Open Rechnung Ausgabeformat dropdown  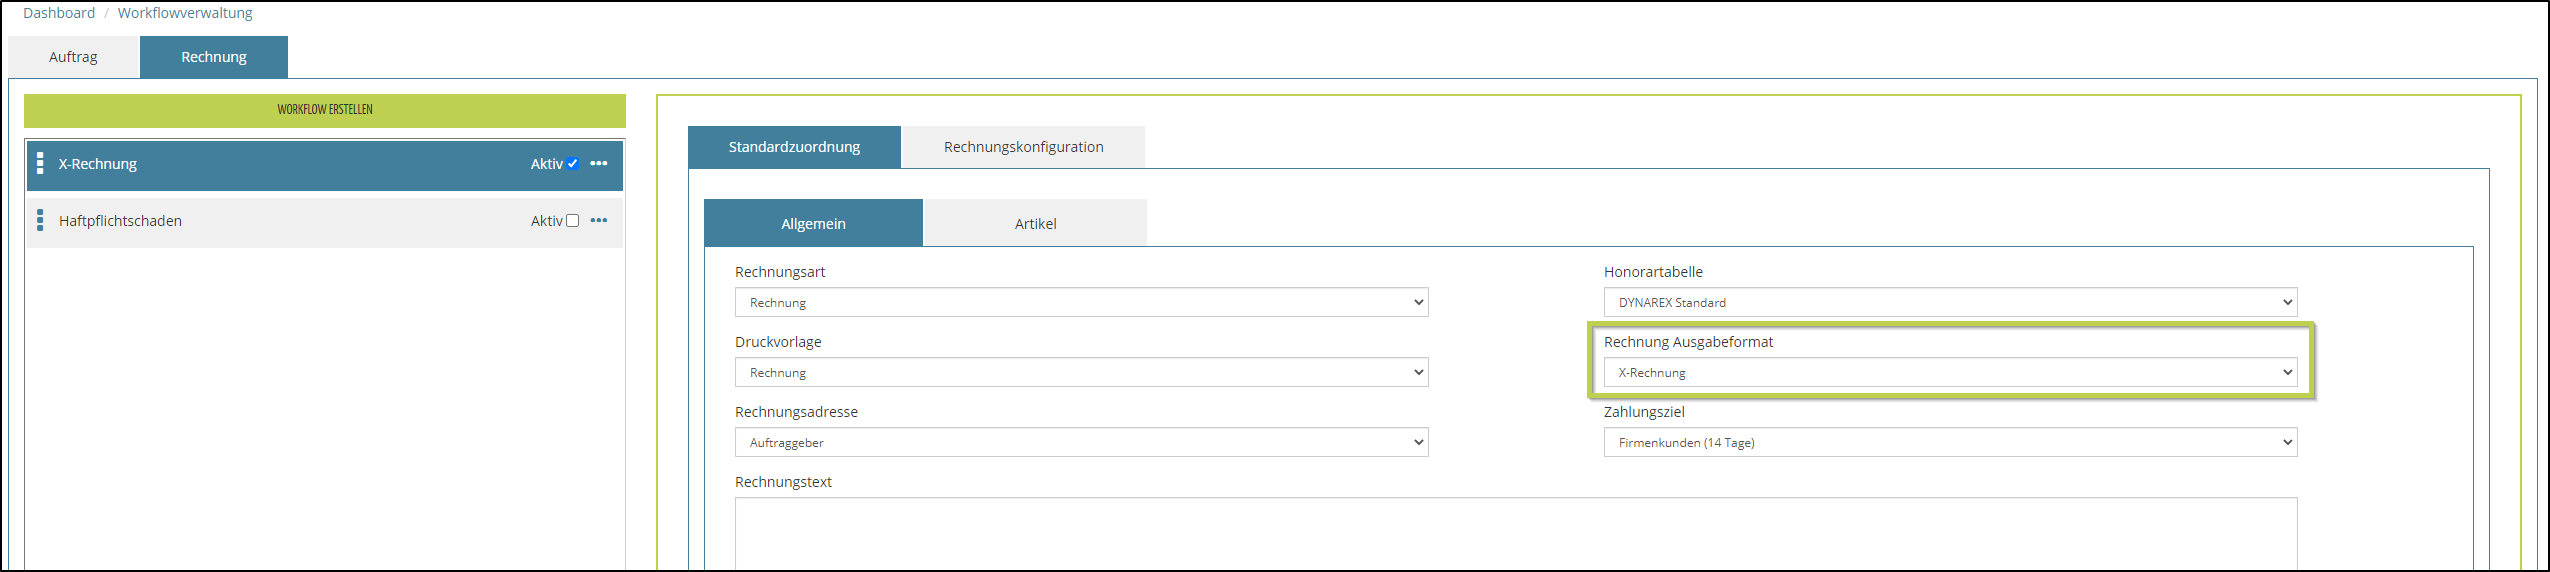pos(1949,373)
